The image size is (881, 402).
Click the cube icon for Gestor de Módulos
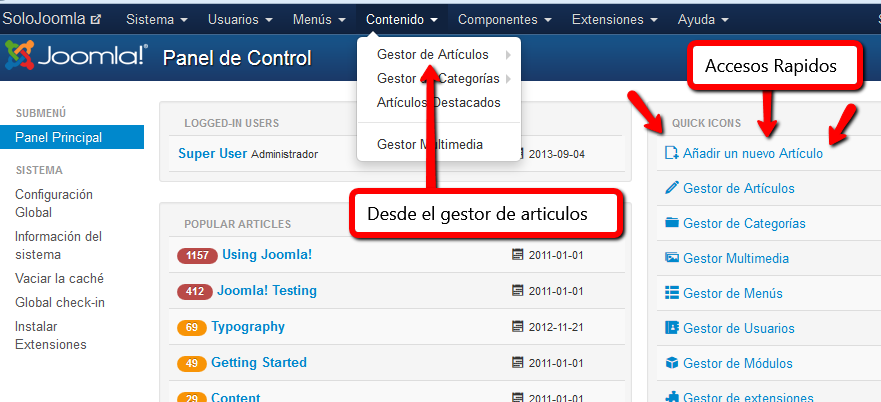click(x=672, y=363)
